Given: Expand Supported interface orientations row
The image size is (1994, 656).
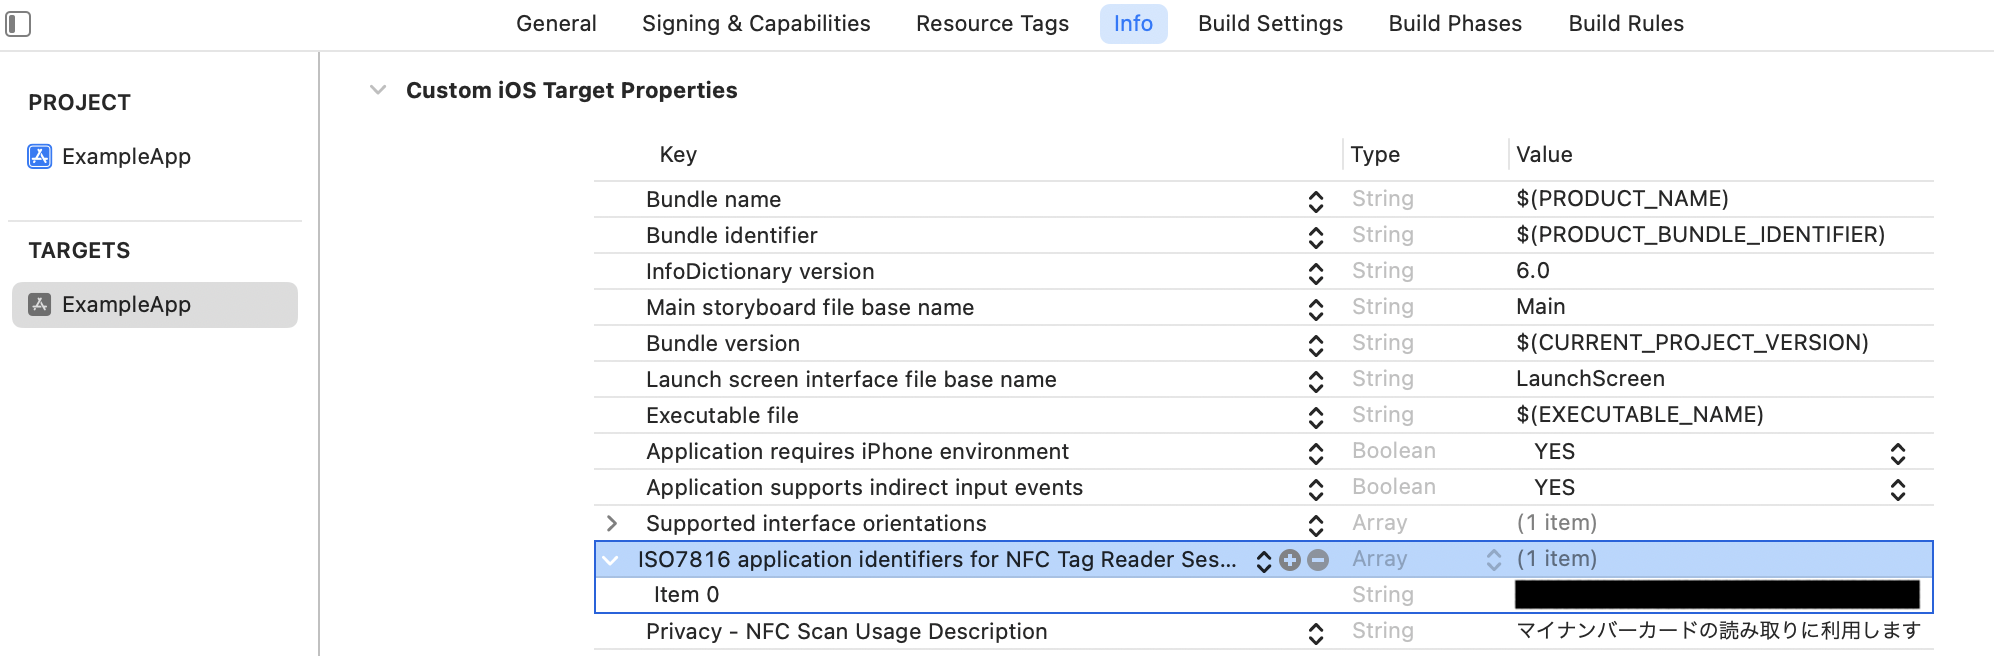Looking at the screenshot, I should [612, 524].
